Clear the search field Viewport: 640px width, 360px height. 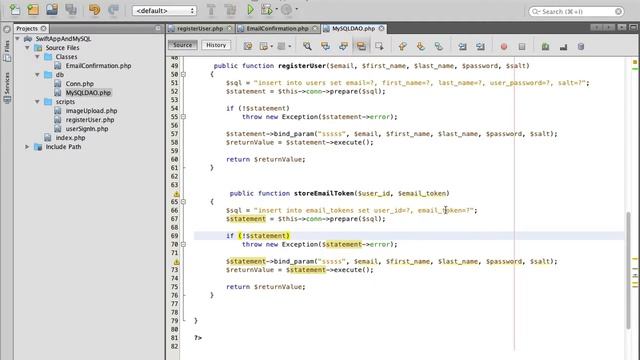[618, 11]
